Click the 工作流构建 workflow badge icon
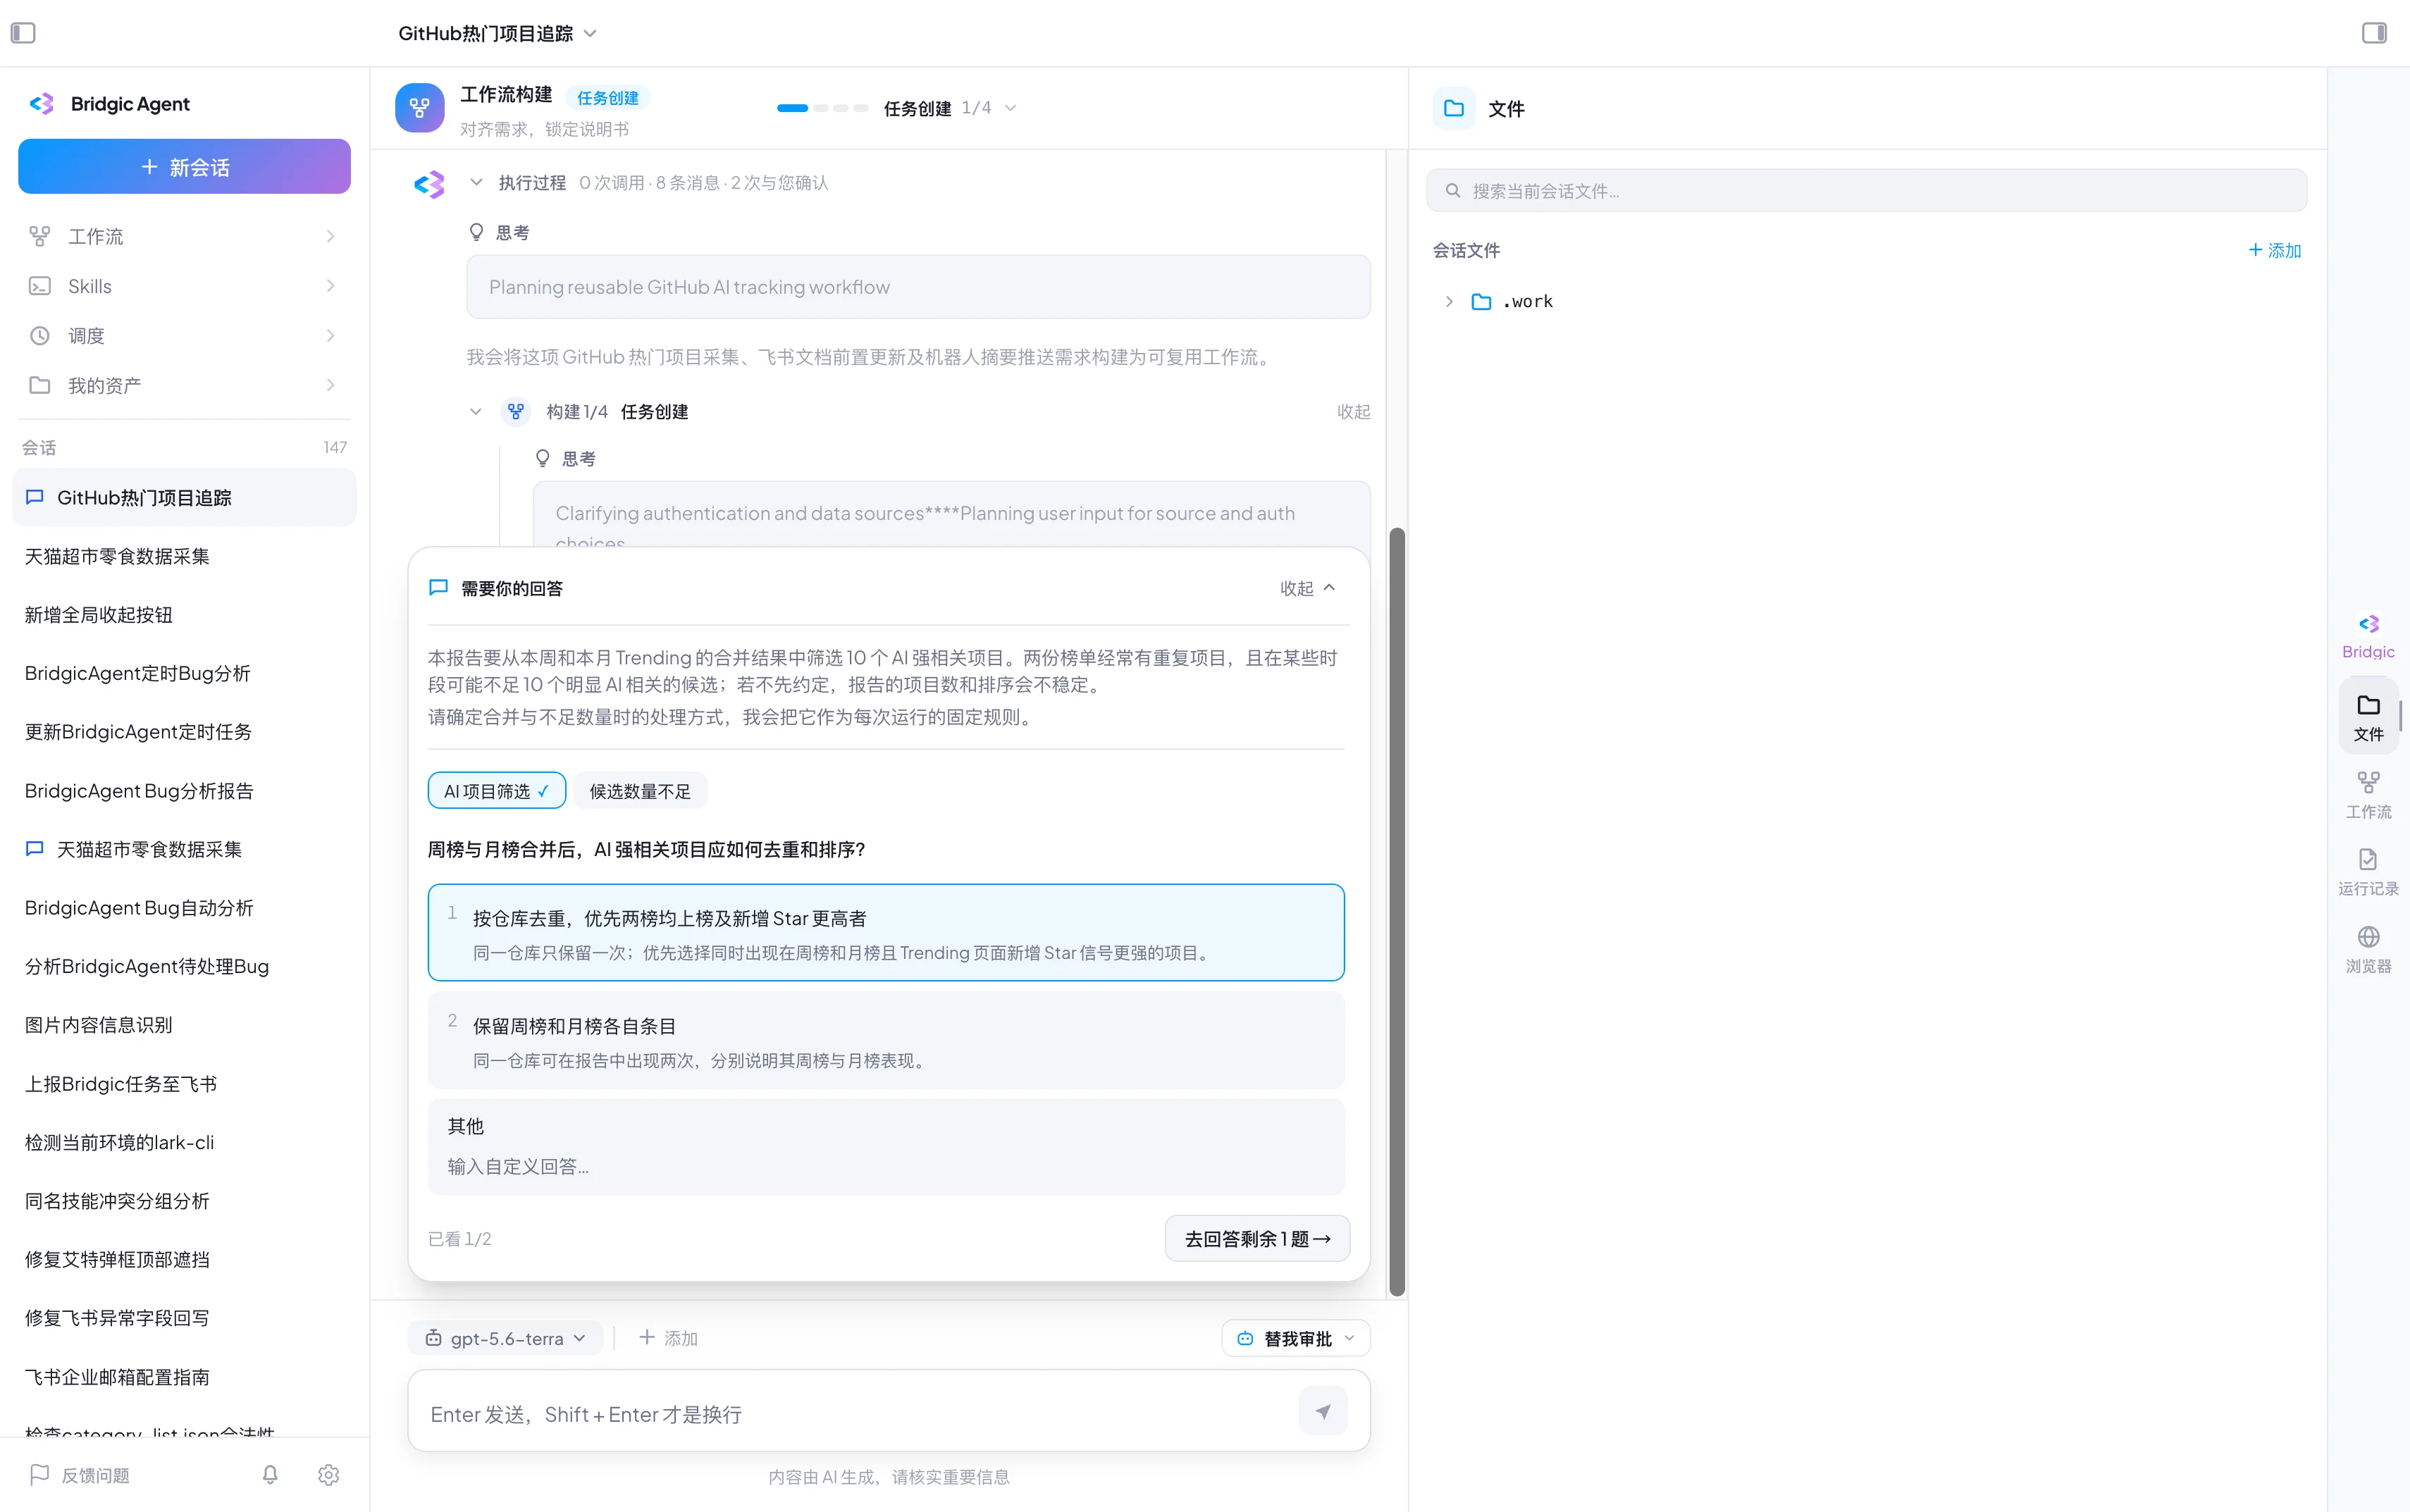The height and width of the screenshot is (1512, 2410). [419, 108]
